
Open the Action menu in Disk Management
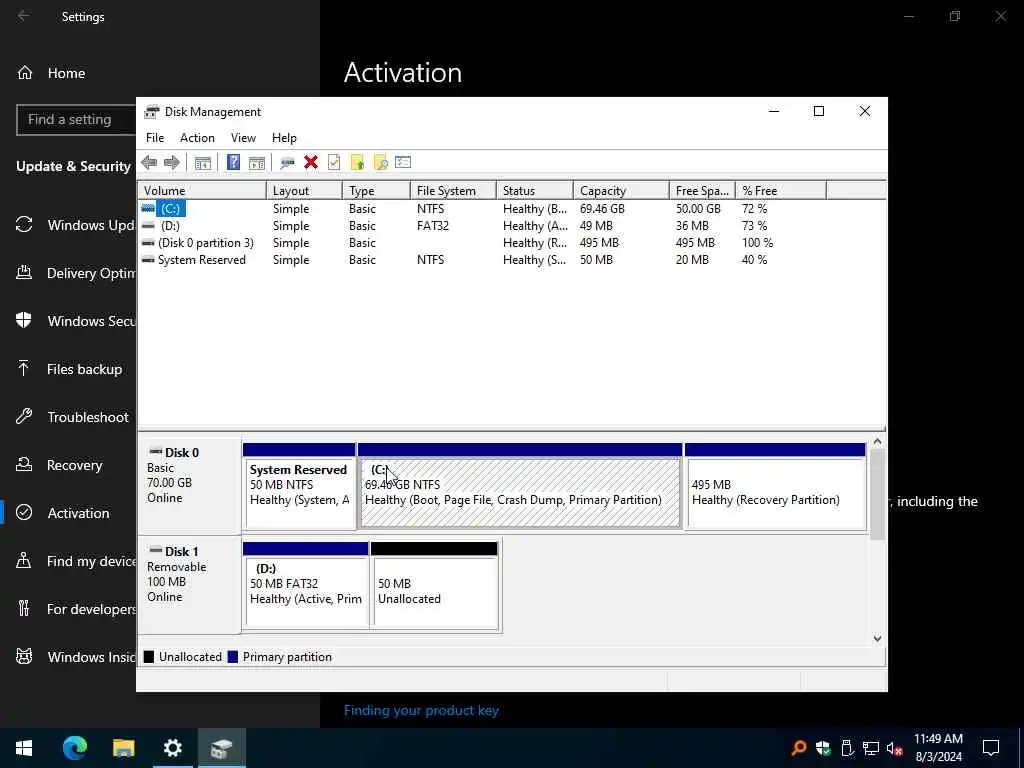coord(197,138)
